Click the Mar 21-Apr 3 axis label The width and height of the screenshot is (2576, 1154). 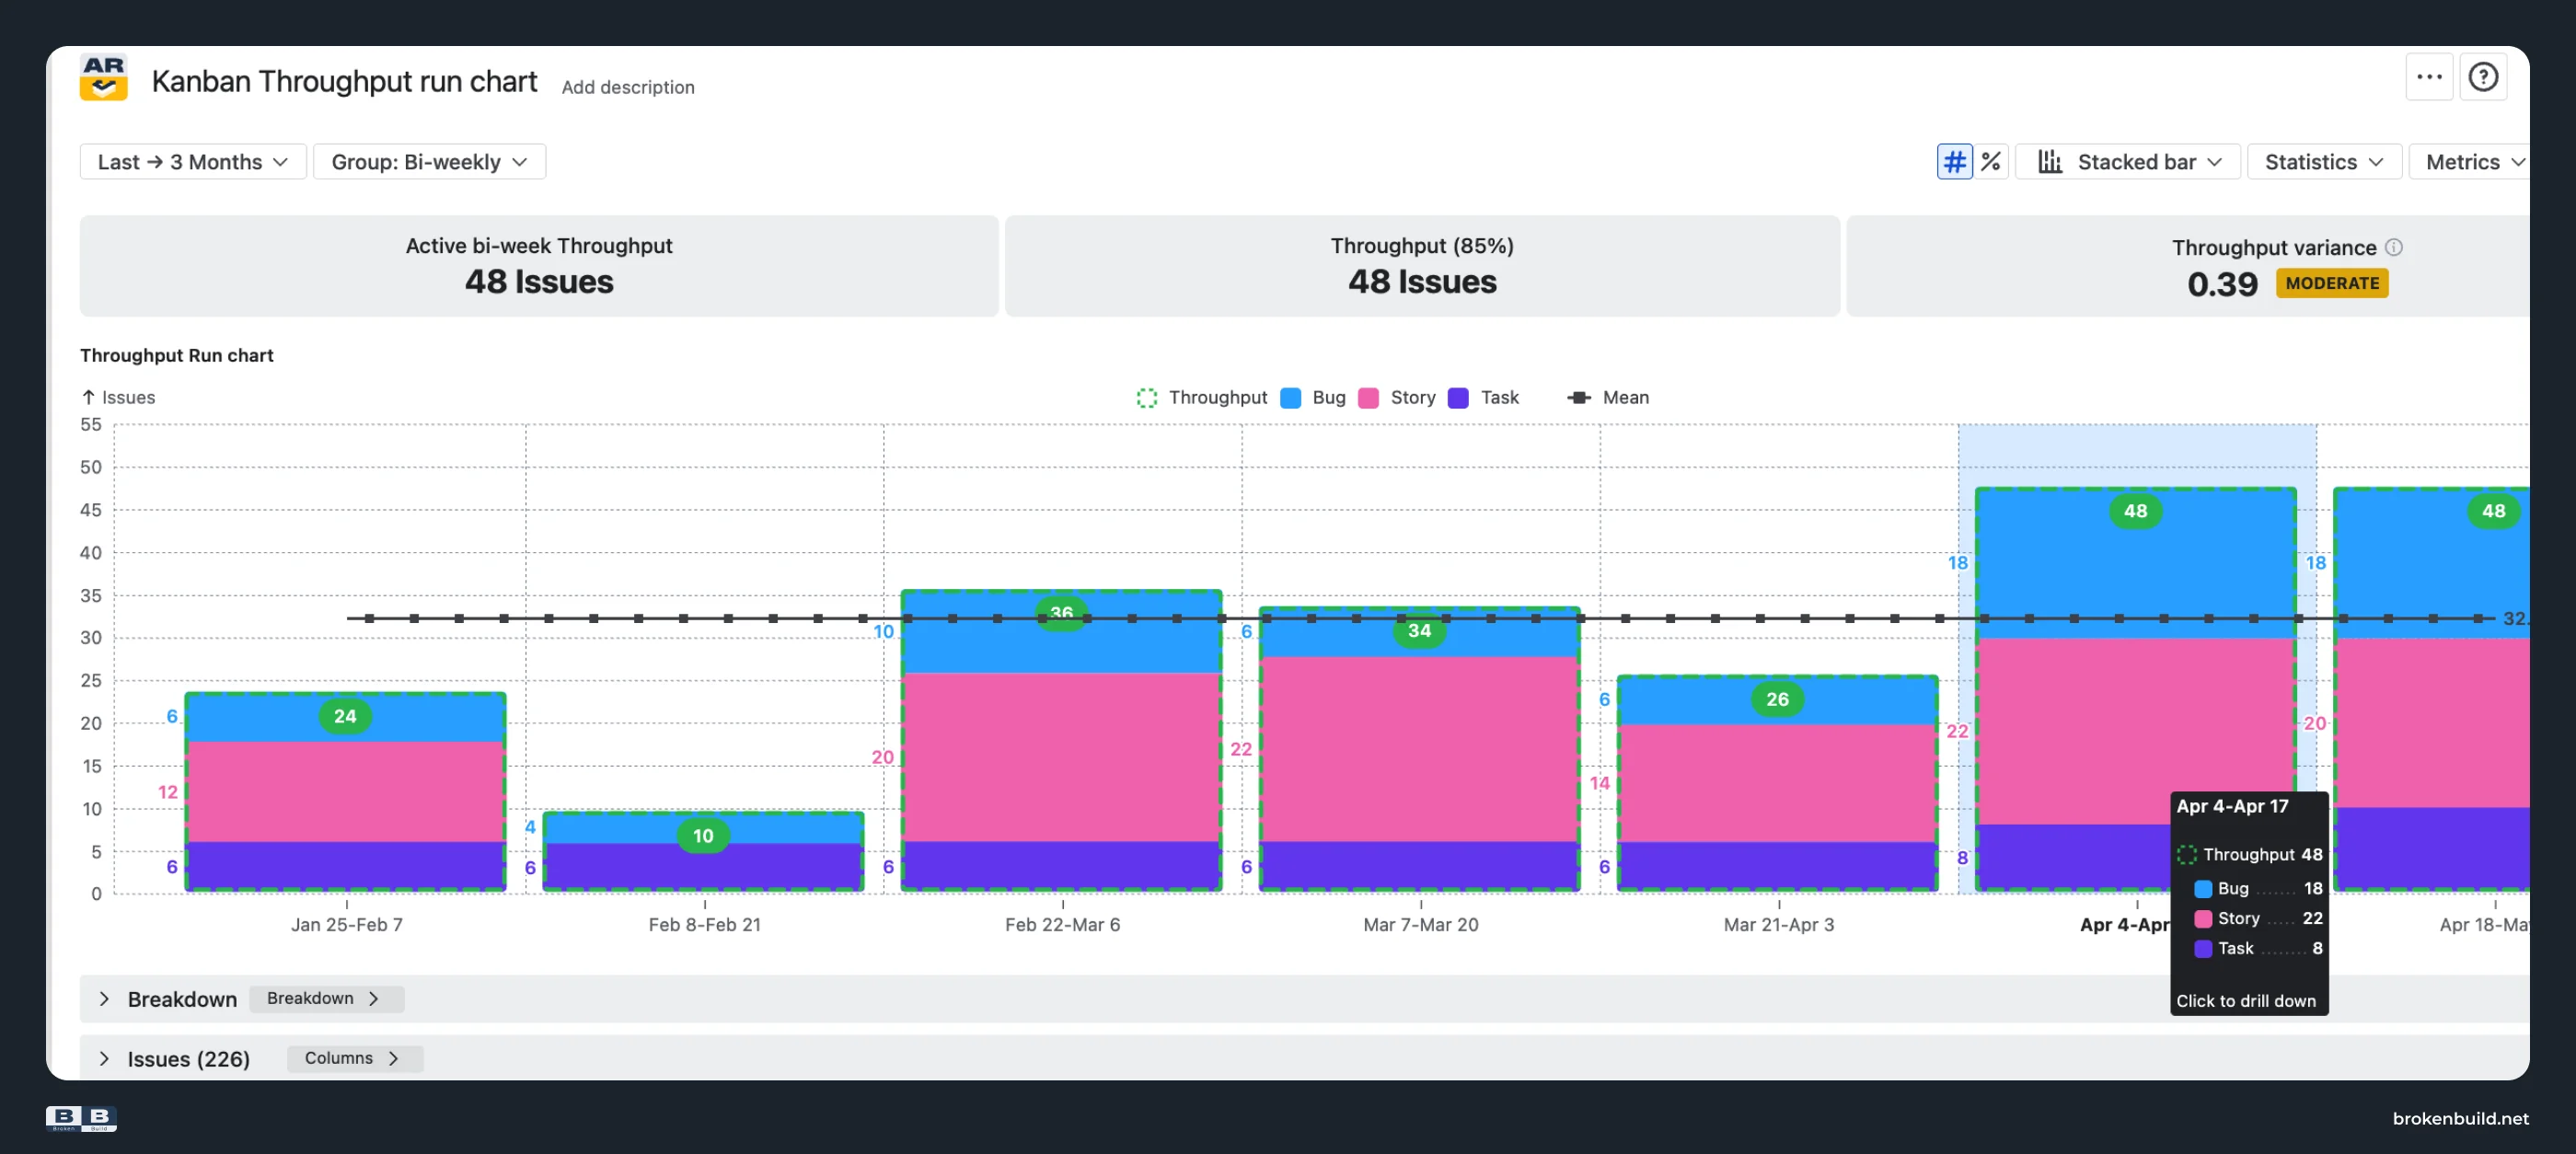pos(1778,925)
